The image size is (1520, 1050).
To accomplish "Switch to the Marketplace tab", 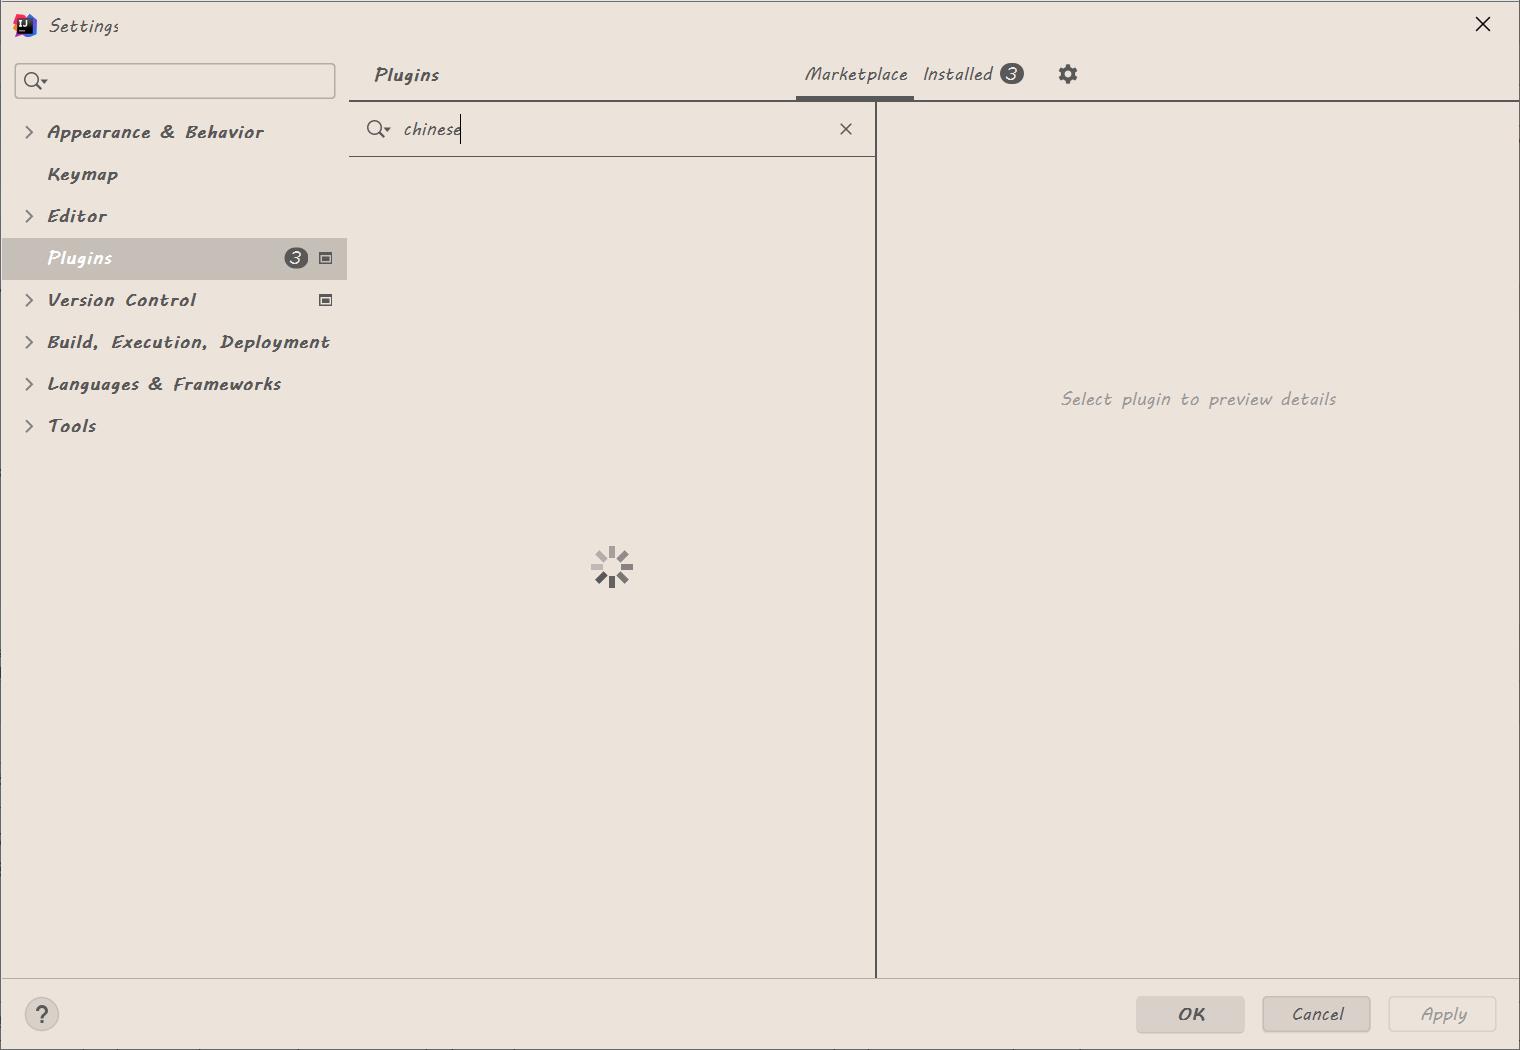I will pos(856,74).
